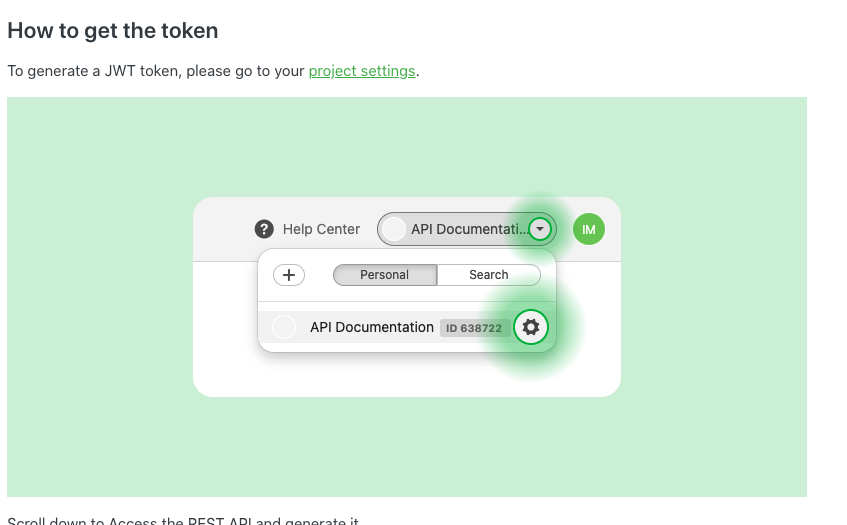
Task: Click the question mark help icon
Action: click(x=264, y=229)
